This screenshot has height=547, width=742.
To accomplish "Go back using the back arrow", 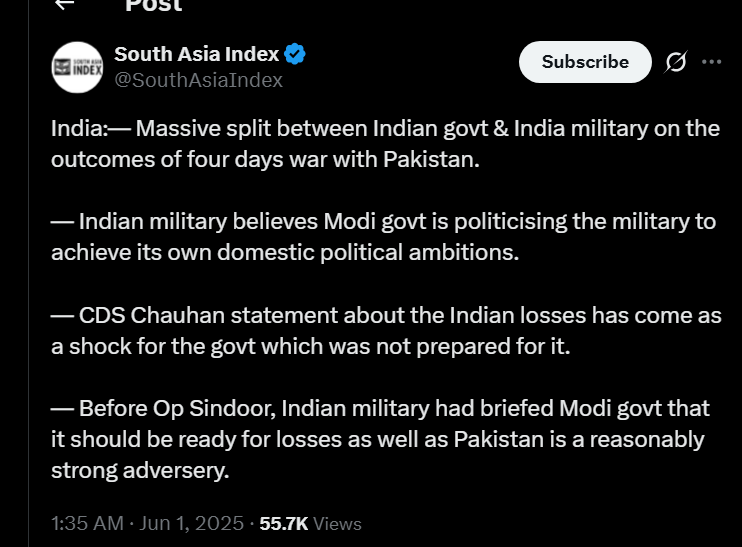I will (x=65, y=5).
